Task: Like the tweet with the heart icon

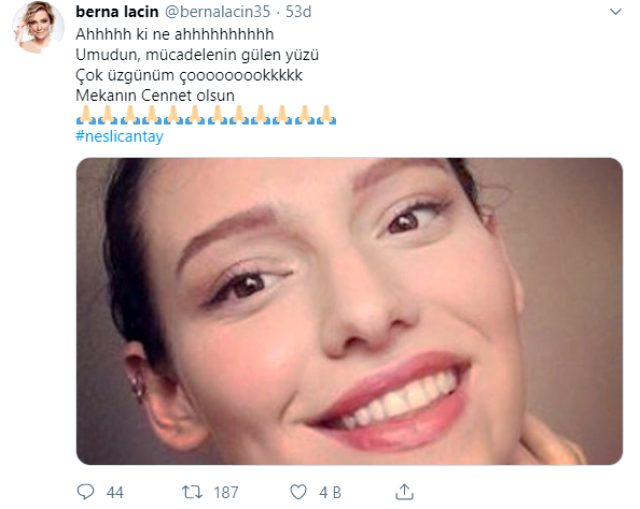Action: pos(298,492)
